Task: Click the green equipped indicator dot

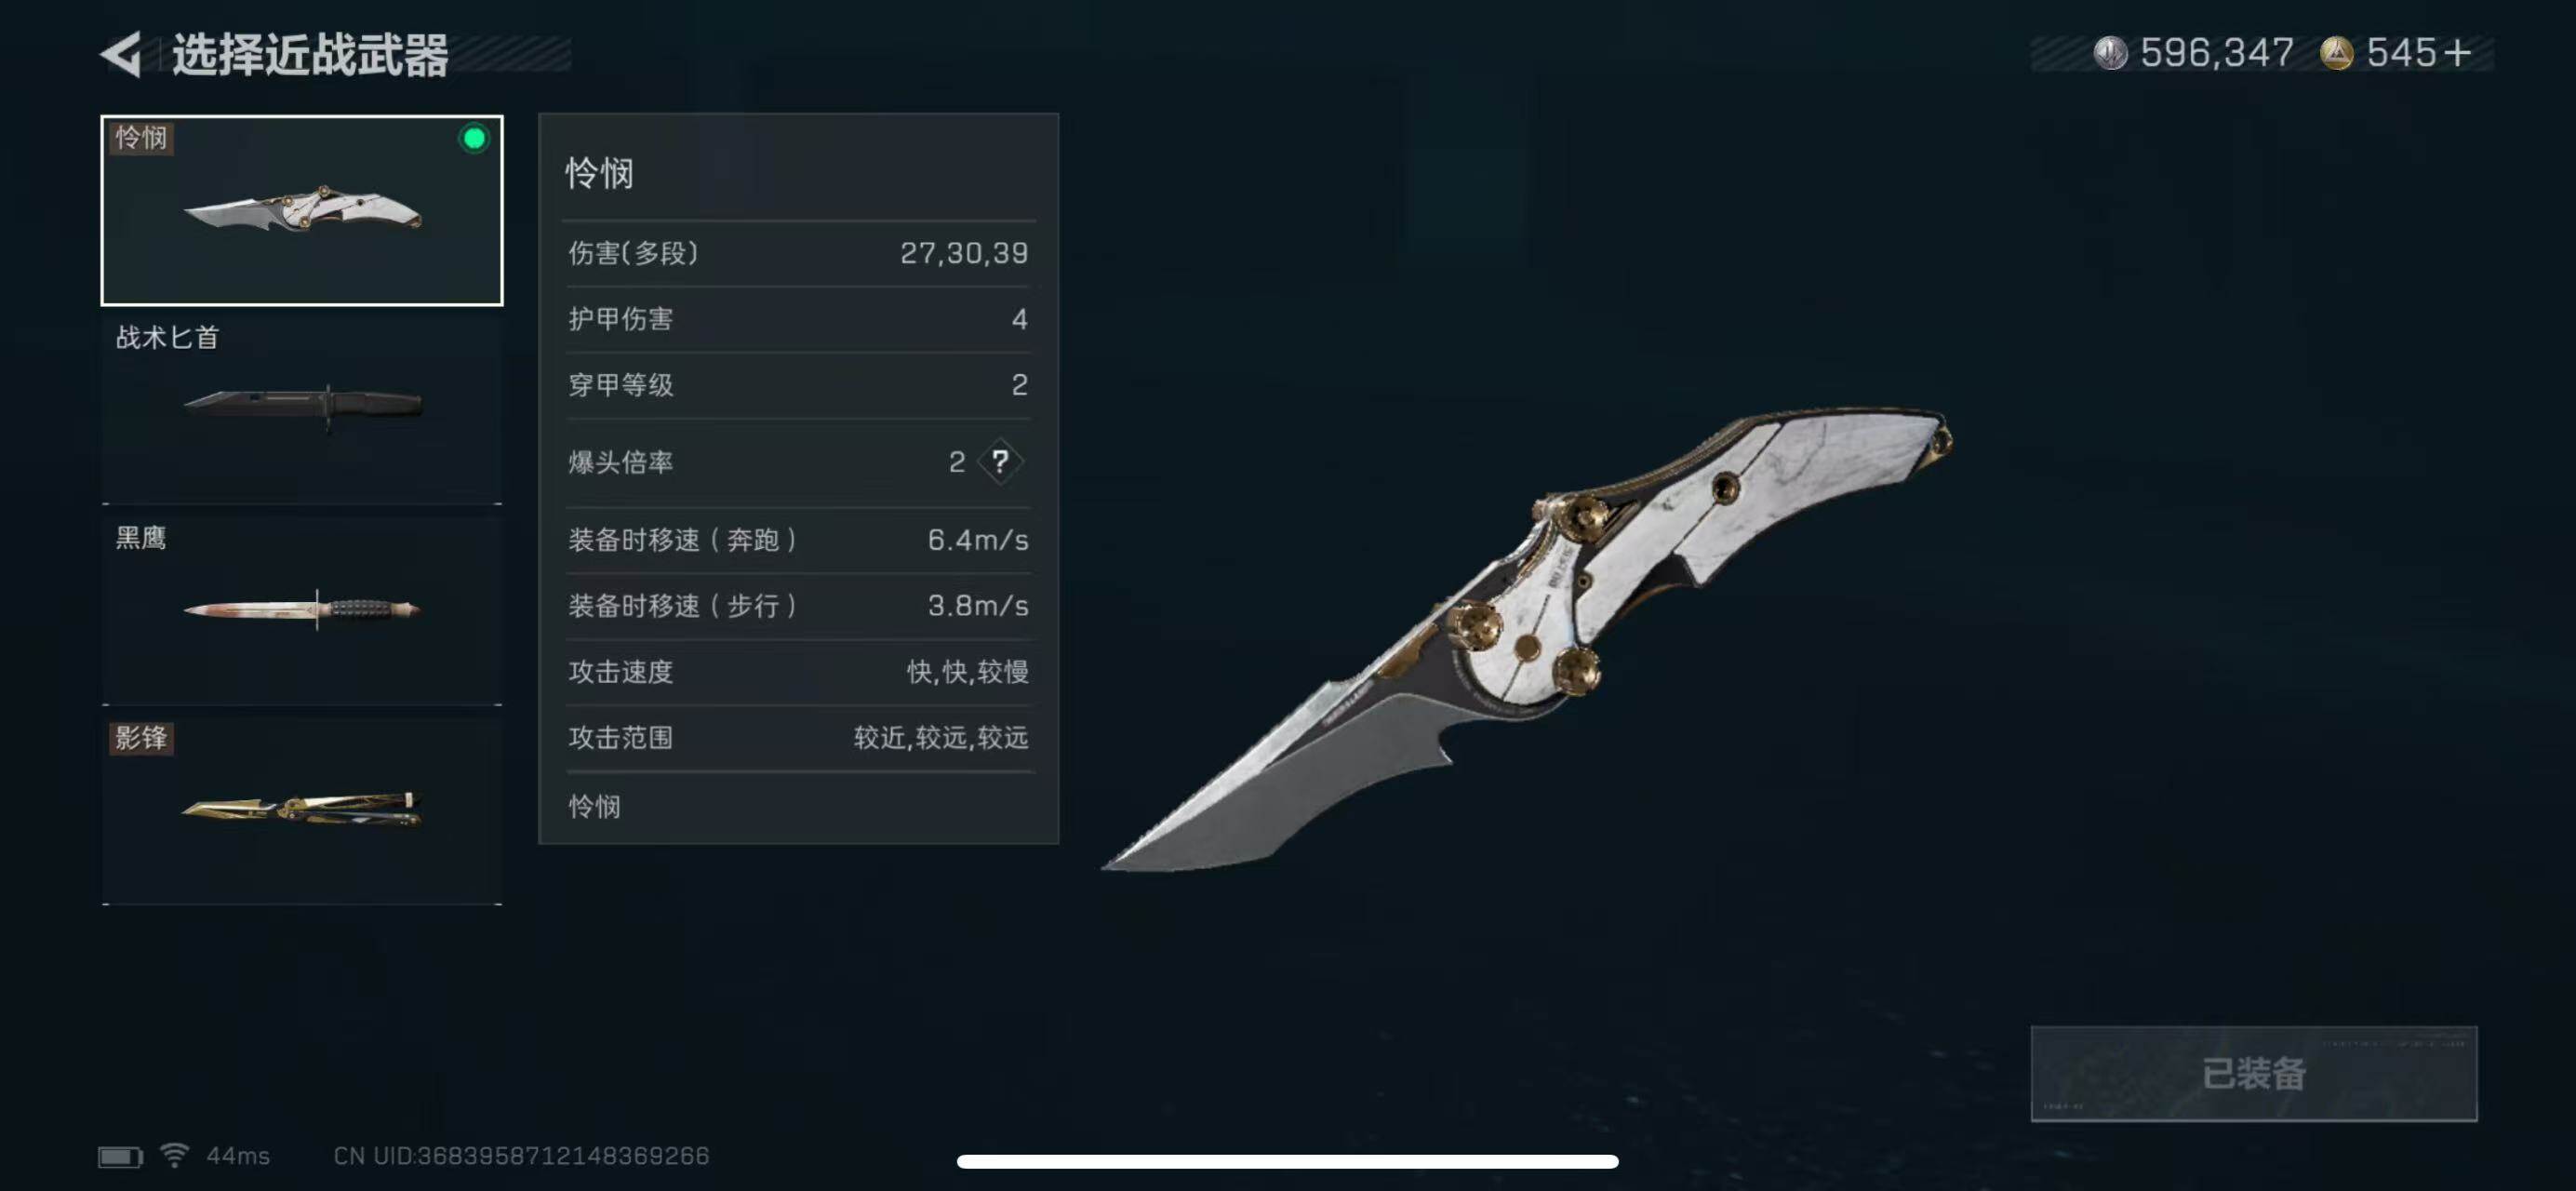Action: click(x=474, y=138)
